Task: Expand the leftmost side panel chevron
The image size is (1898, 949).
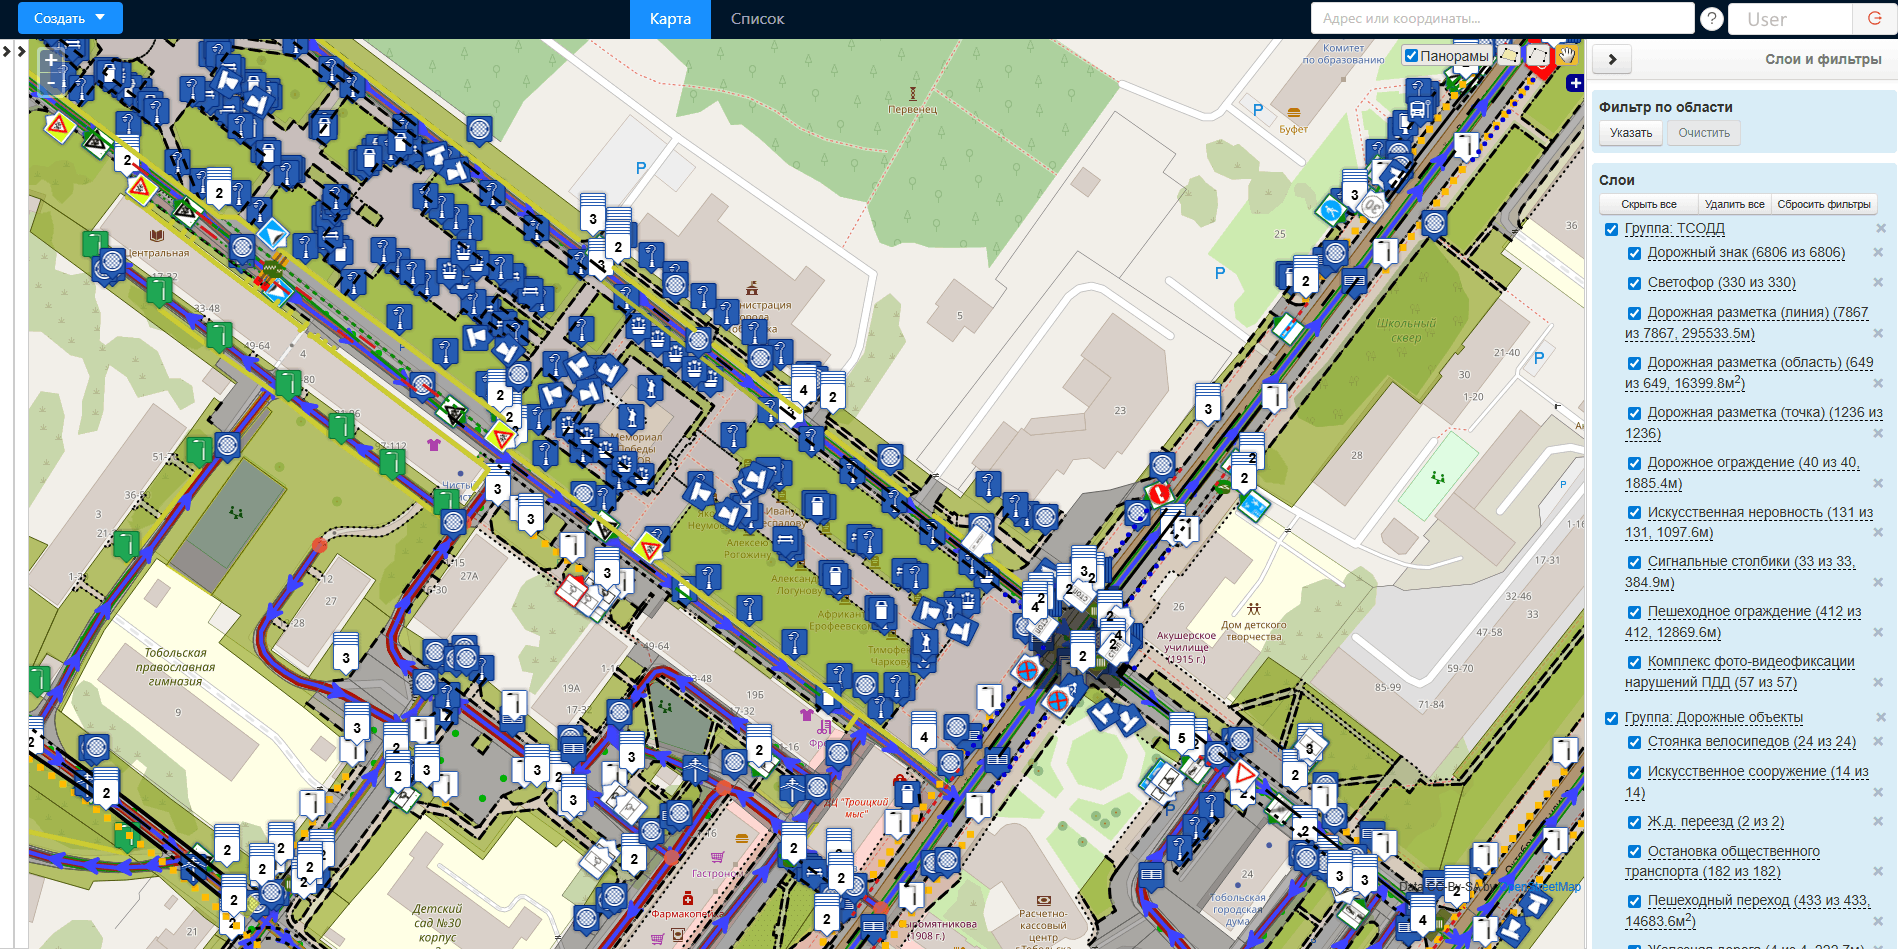Action: pos(7,50)
